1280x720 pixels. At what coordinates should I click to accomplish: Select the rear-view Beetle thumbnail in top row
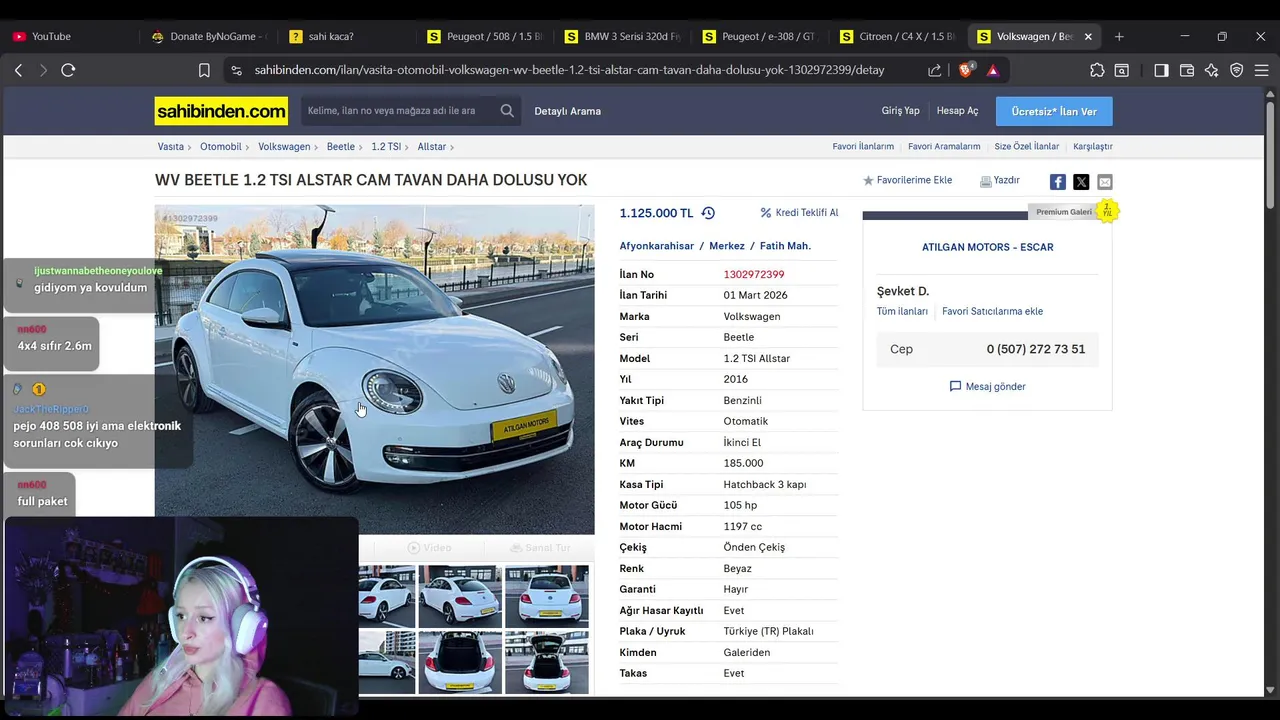click(x=546, y=596)
